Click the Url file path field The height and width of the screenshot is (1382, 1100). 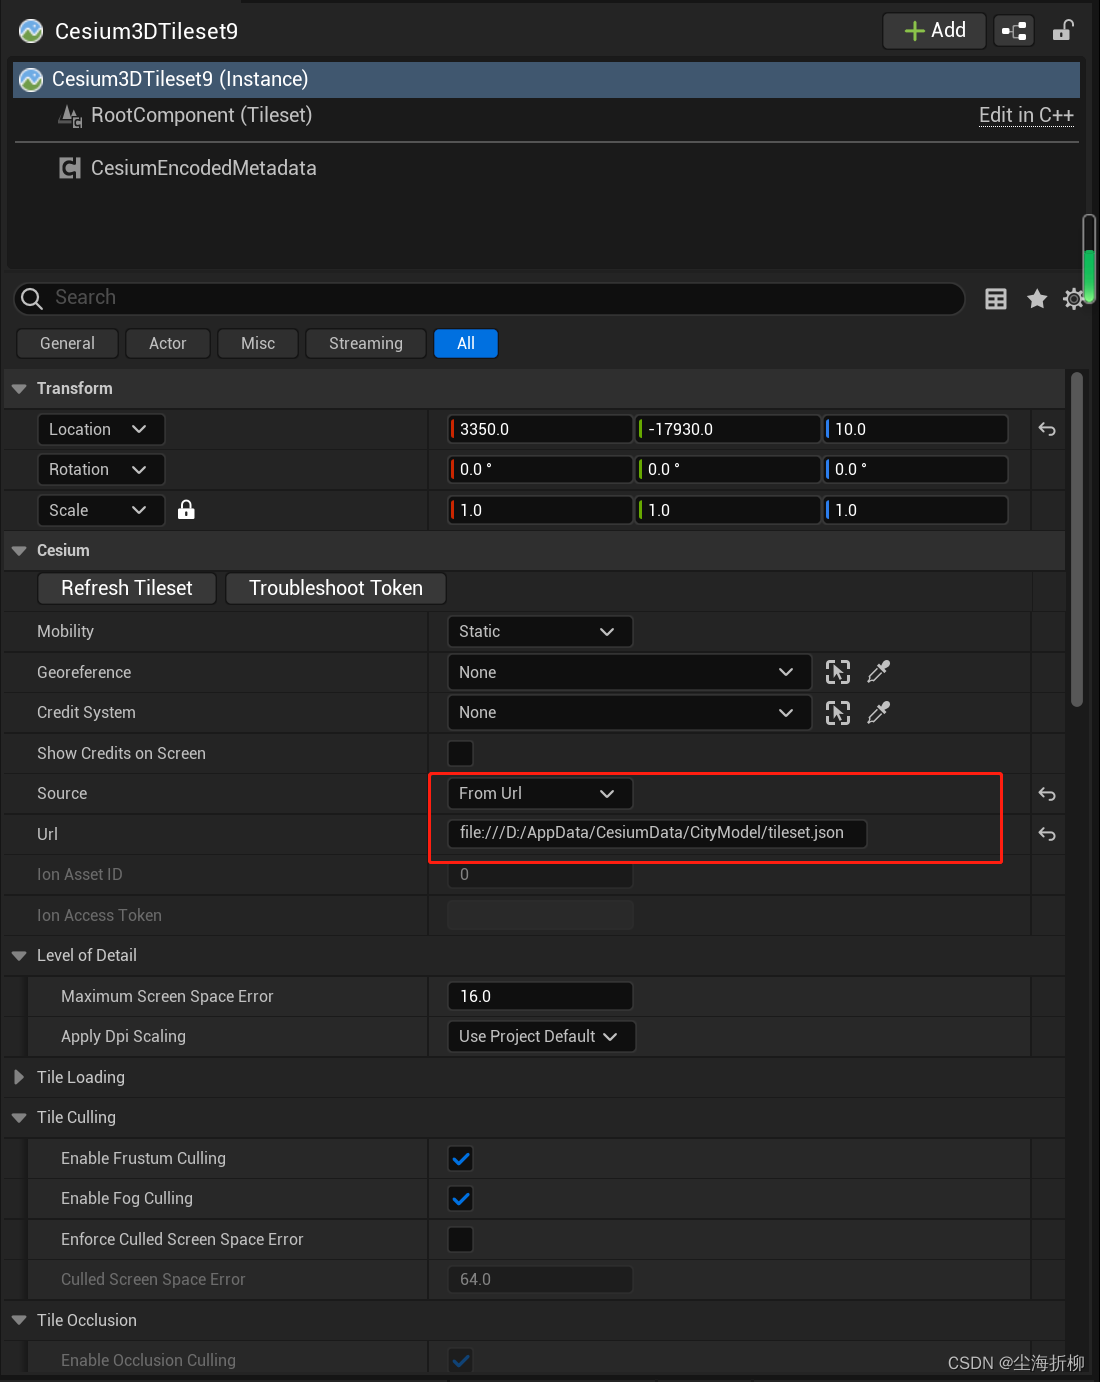(x=657, y=833)
